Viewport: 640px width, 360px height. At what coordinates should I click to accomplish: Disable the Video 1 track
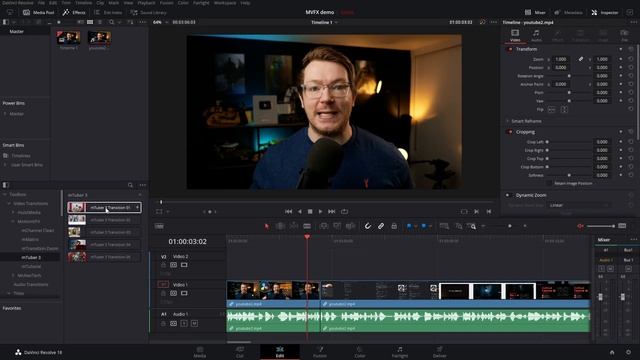click(x=184, y=293)
